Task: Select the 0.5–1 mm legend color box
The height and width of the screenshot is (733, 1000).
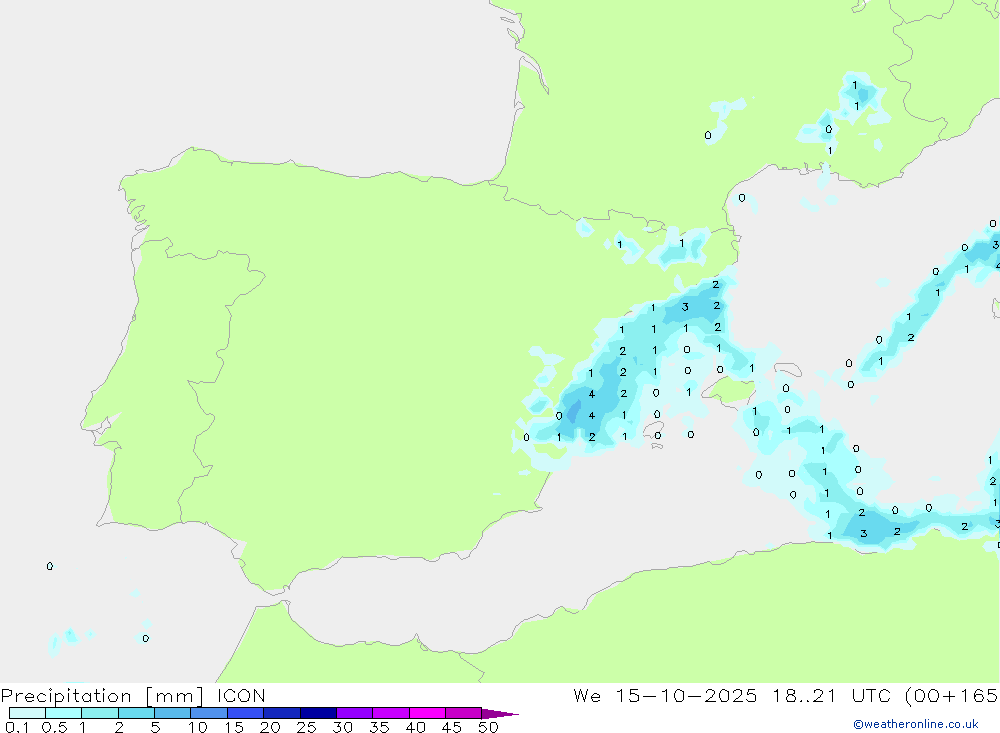Action: click(x=64, y=713)
